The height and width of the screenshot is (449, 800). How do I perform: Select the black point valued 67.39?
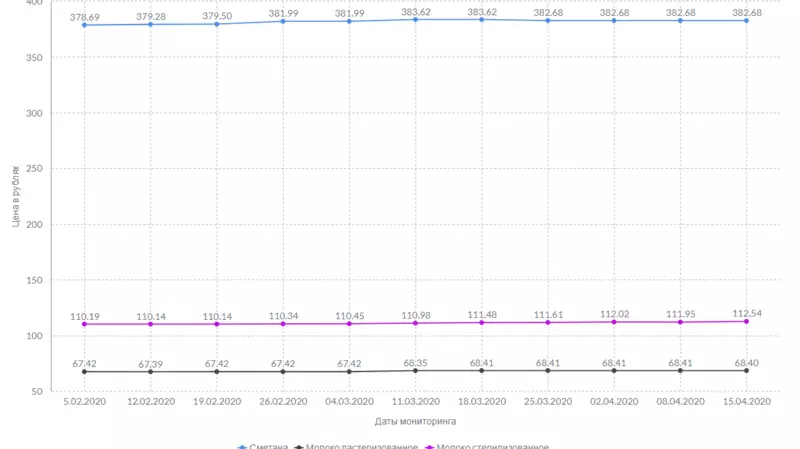pyautogui.click(x=151, y=372)
